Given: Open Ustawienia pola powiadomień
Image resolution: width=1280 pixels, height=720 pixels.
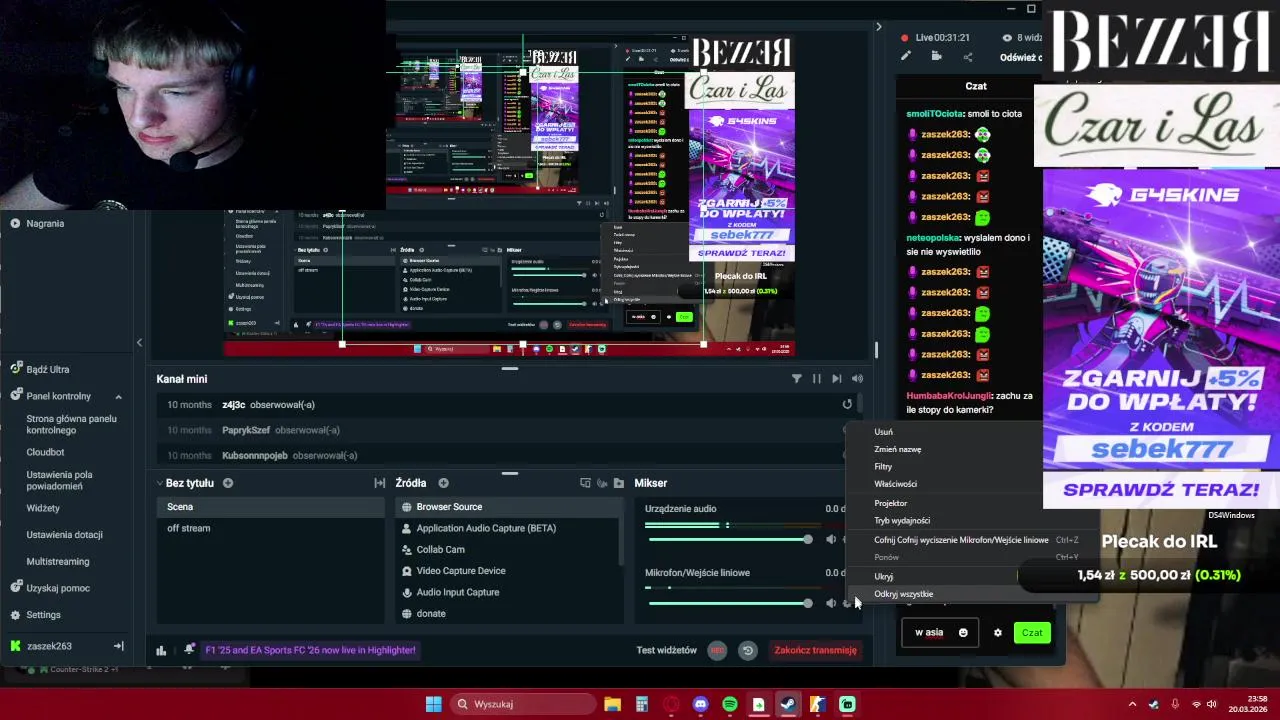Looking at the screenshot, I should (59, 480).
